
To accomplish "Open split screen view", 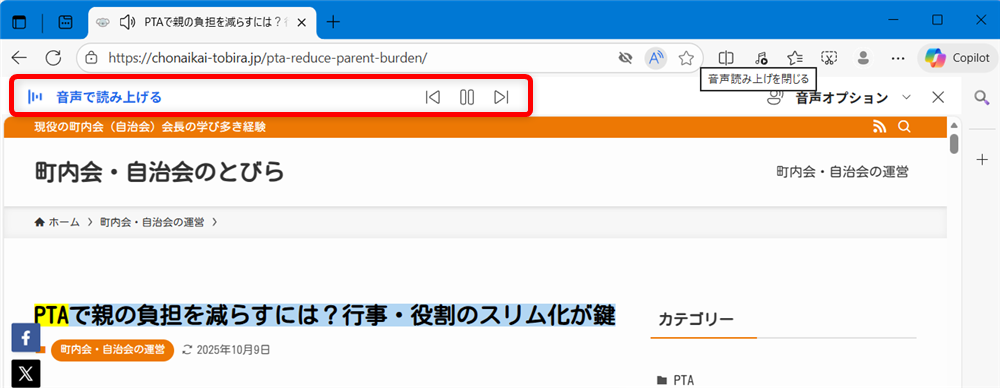I will 726,58.
